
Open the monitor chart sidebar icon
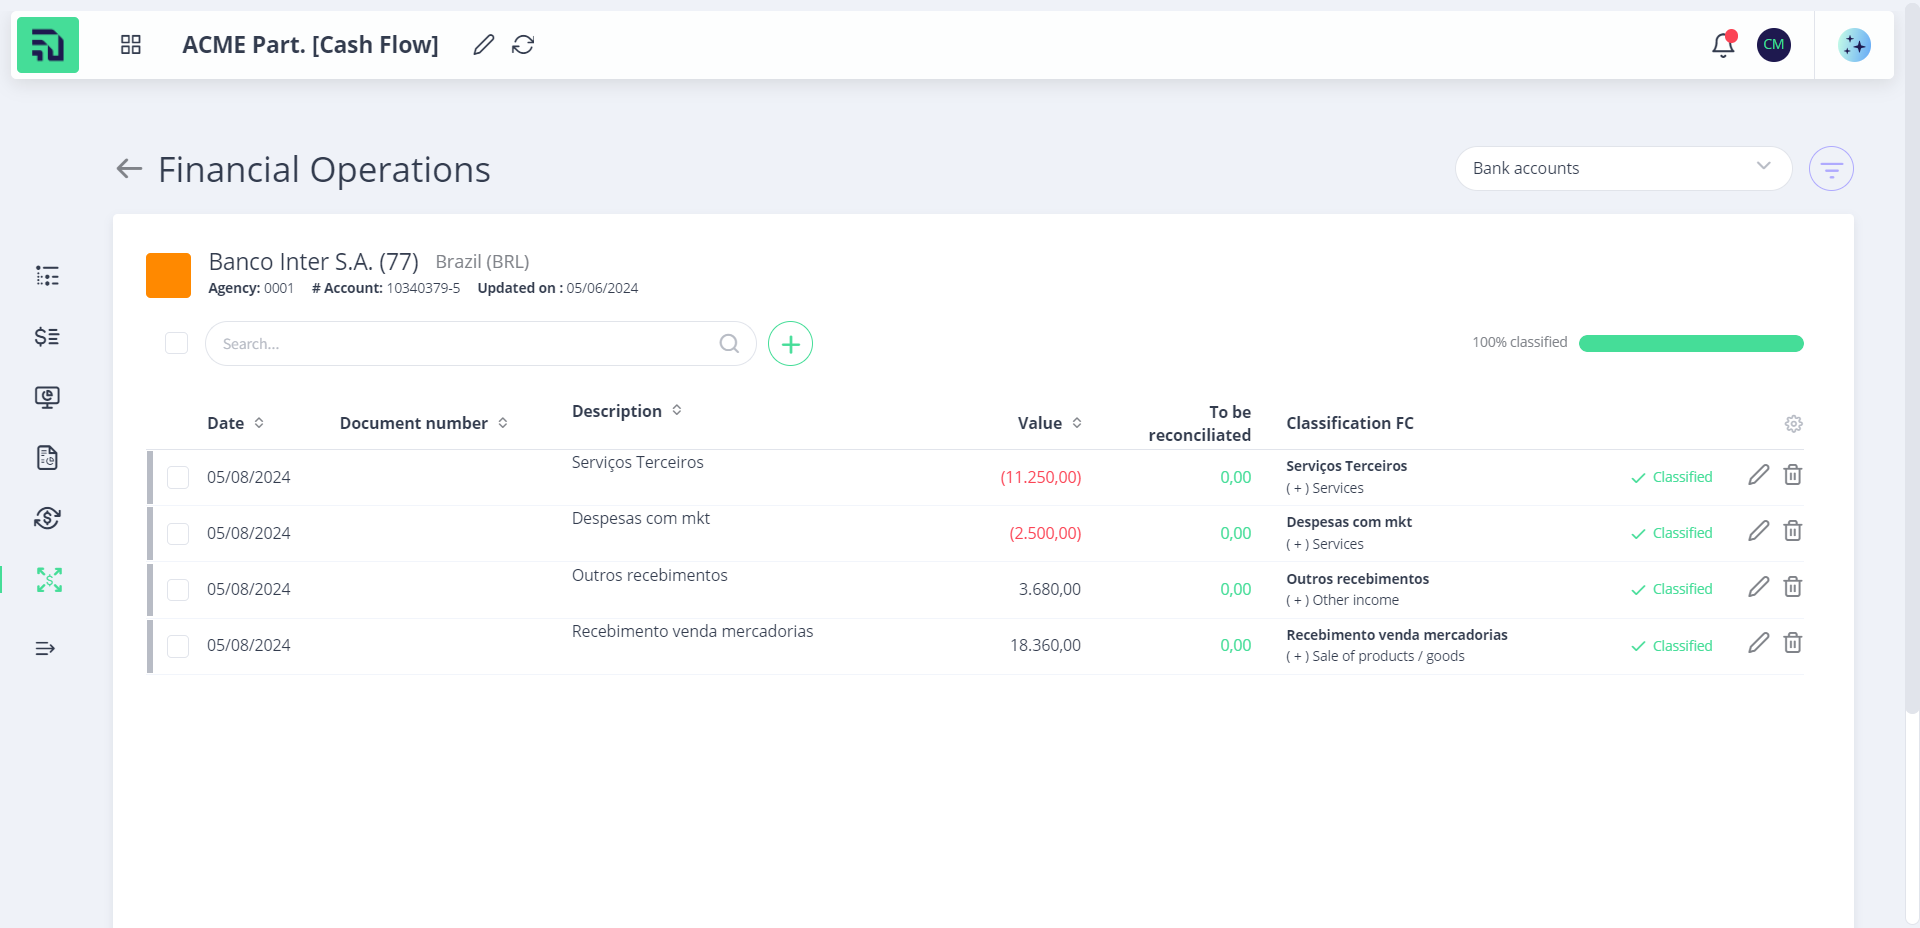(x=47, y=398)
